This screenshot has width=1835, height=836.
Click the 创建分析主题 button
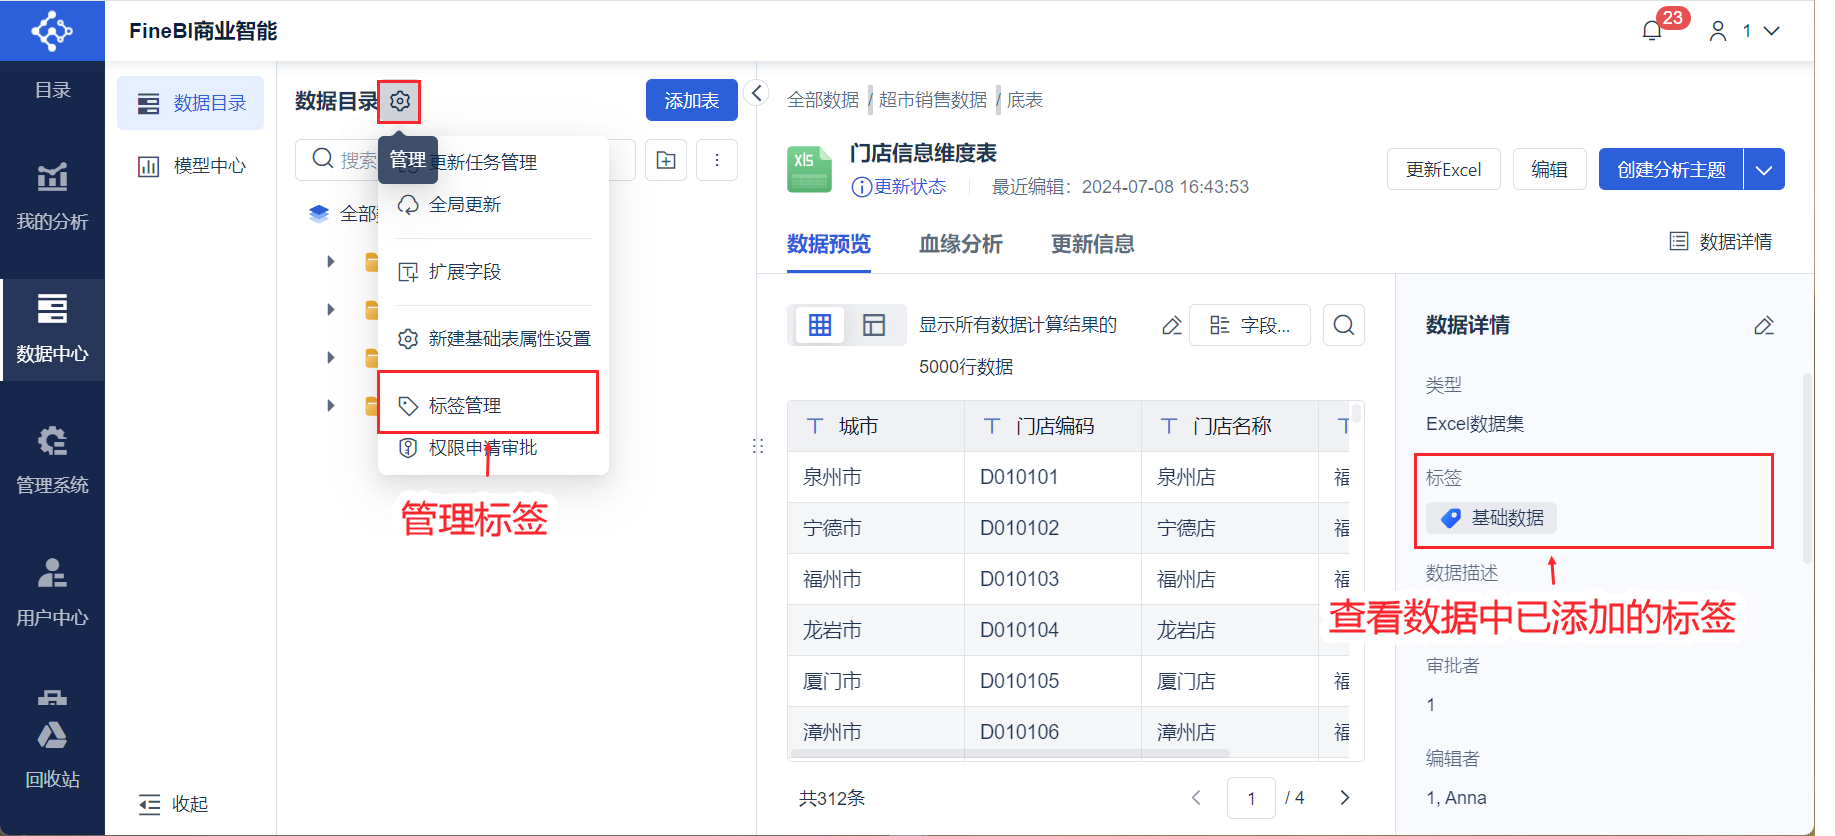point(1671,169)
